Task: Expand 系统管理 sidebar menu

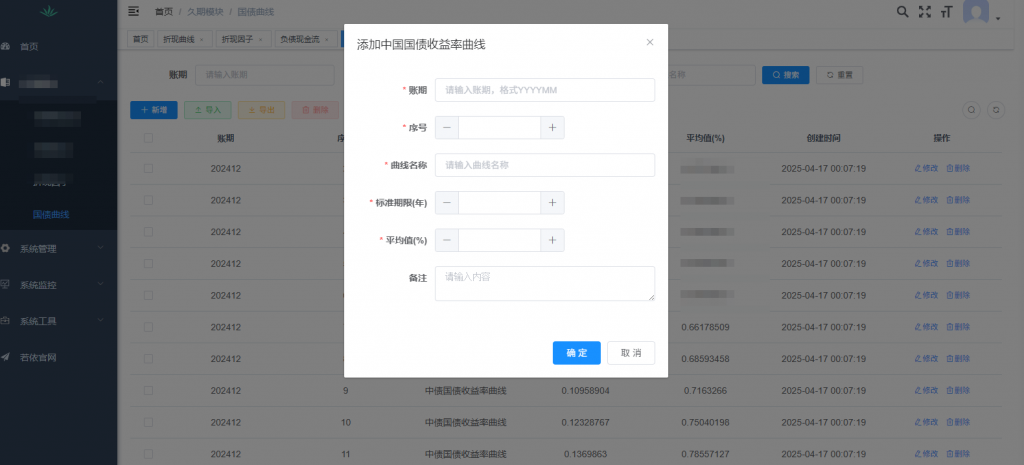Action: click(58, 248)
